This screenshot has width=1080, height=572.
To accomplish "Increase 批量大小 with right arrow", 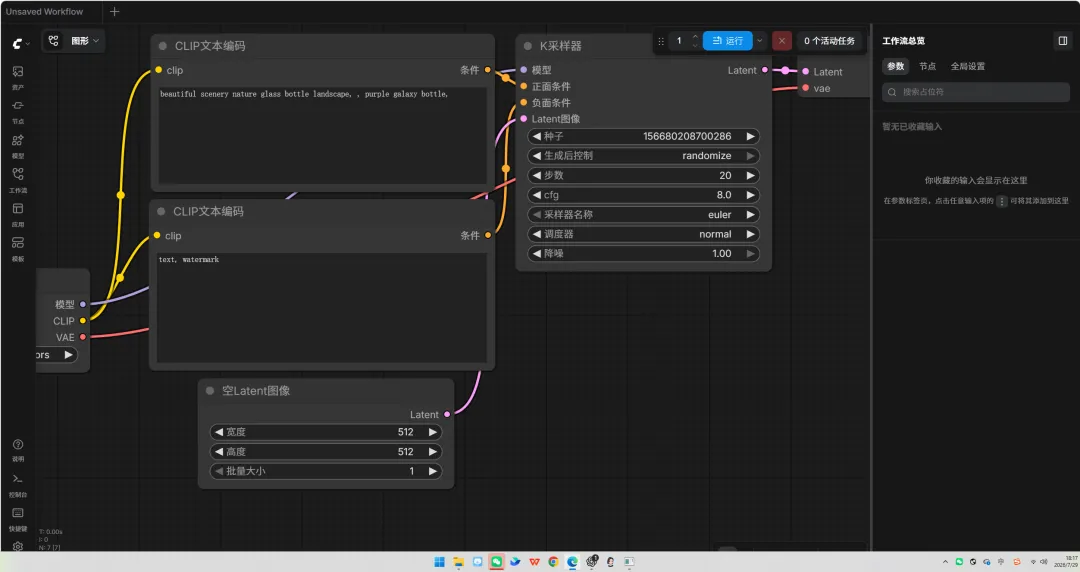I will 433,471.
